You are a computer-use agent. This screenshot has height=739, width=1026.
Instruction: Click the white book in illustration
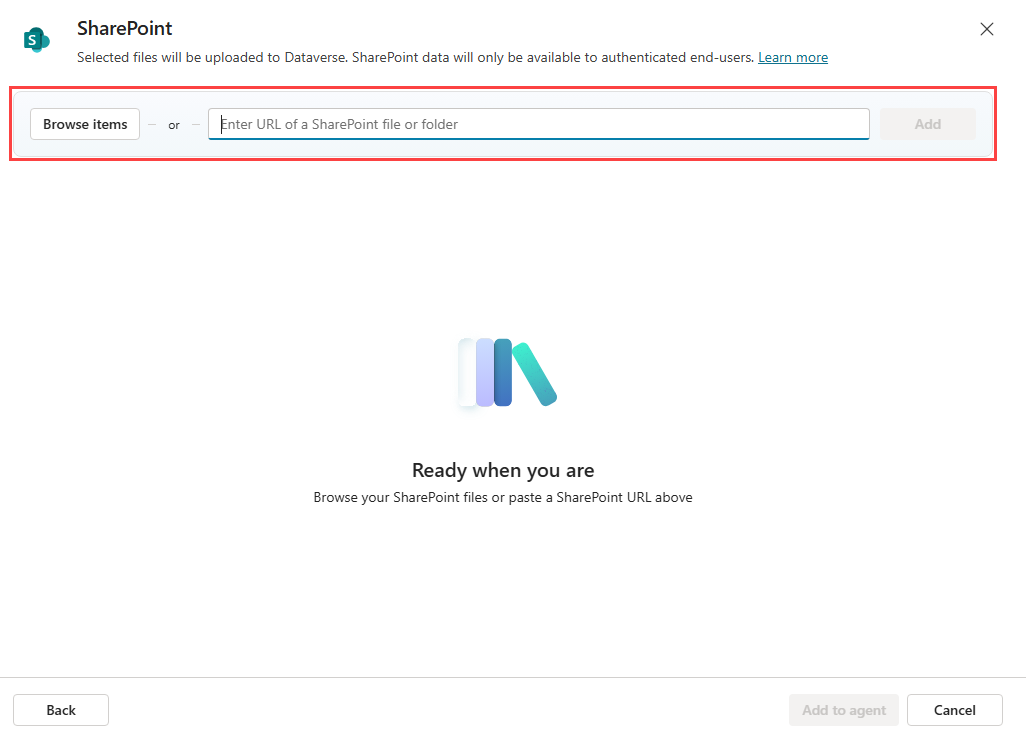click(x=466, y=372)
